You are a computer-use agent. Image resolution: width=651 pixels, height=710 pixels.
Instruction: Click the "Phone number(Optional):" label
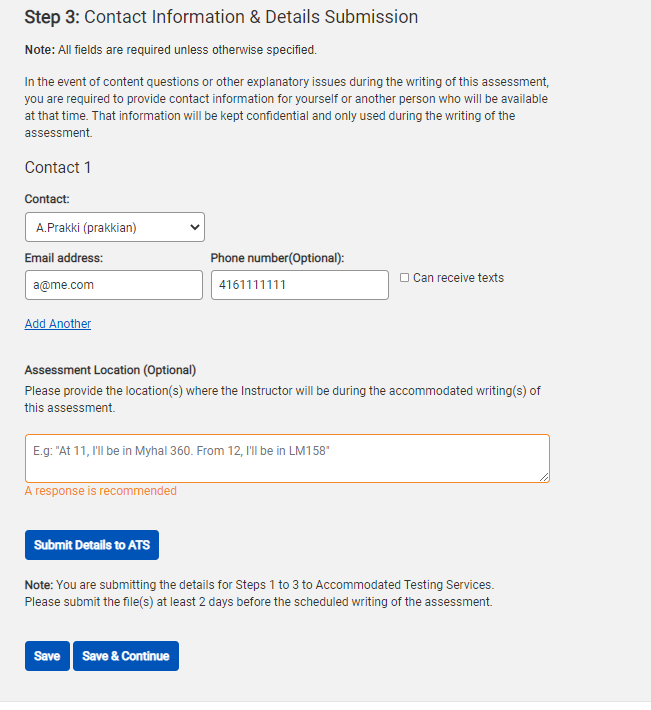(277, 258)
